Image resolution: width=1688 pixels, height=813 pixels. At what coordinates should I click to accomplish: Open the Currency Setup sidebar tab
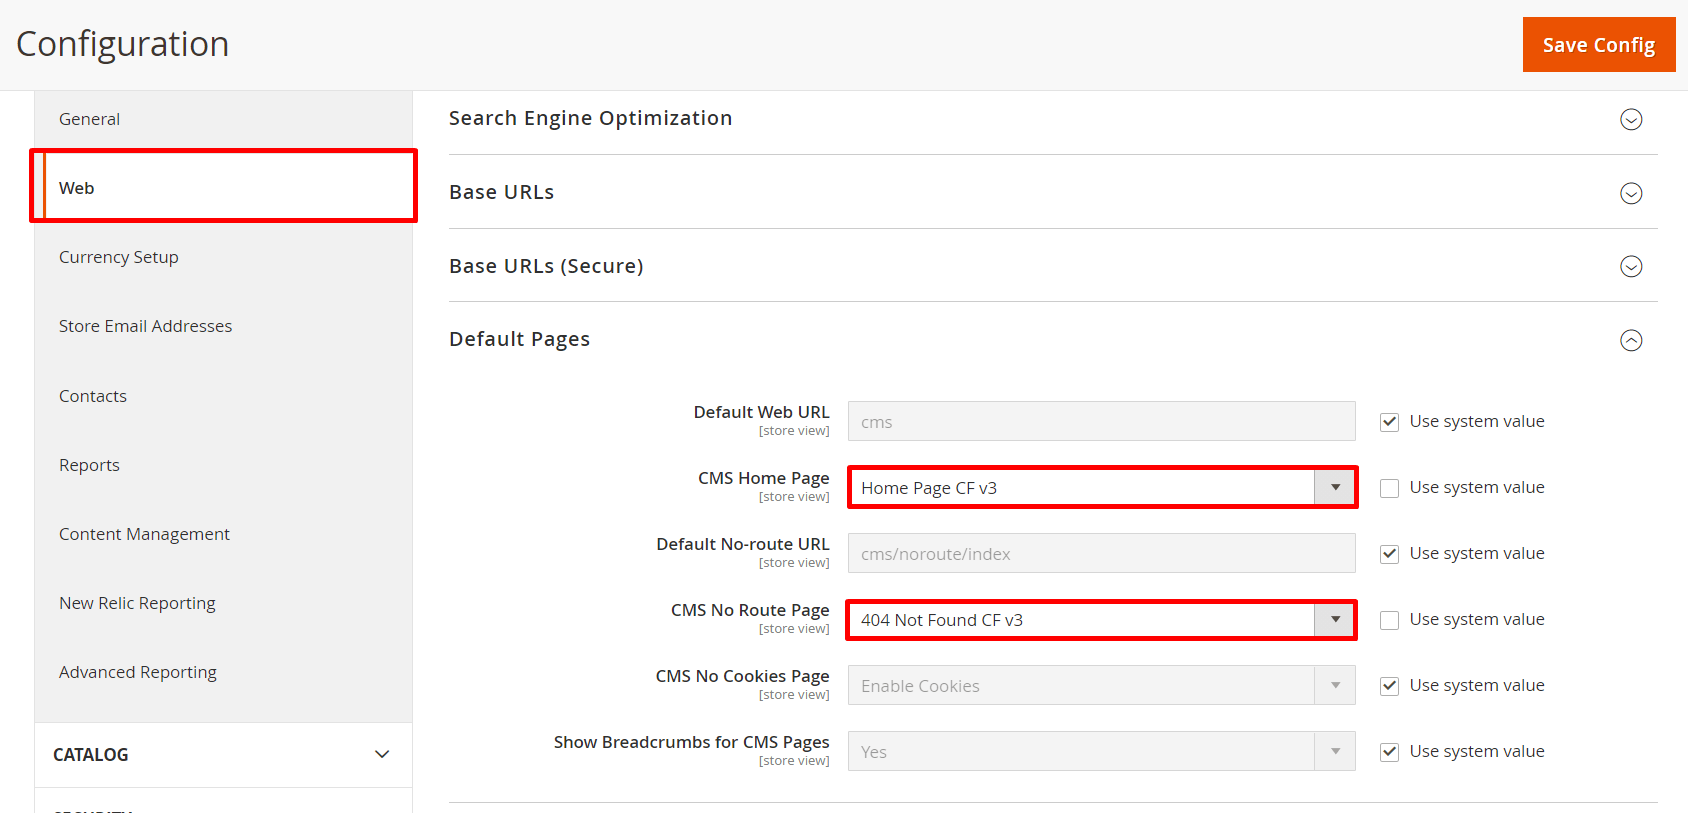118,257
